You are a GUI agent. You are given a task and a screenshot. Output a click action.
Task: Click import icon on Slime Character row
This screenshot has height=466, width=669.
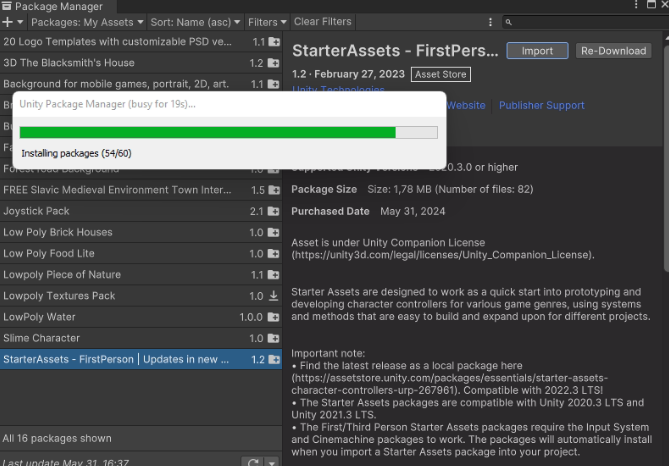pyautogui.click(x=273, y=338)
